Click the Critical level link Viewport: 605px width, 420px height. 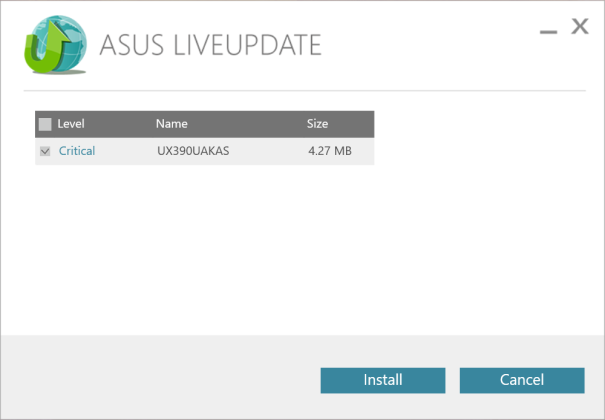[77, 151]
